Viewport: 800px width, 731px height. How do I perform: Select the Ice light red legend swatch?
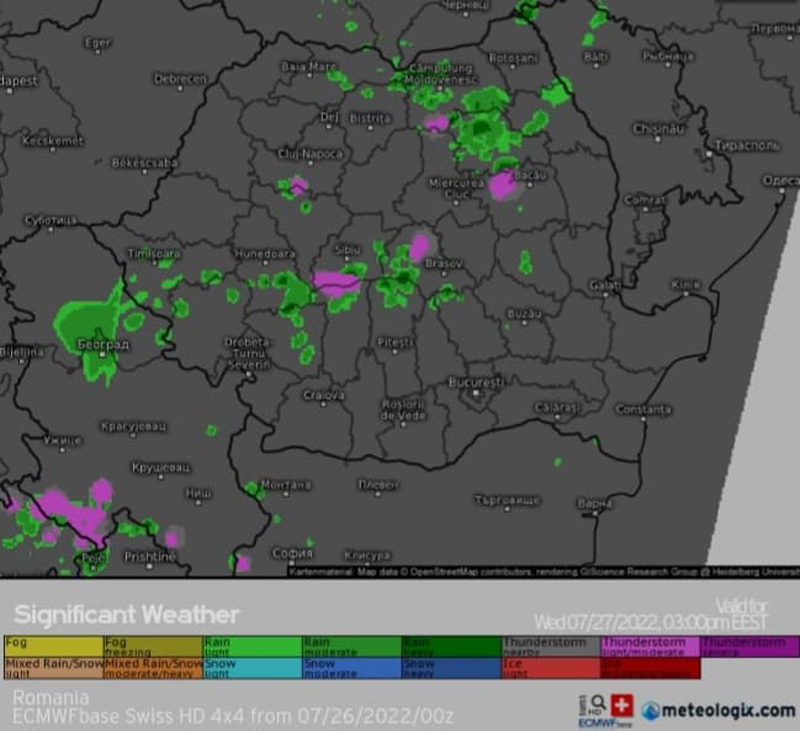550,668
